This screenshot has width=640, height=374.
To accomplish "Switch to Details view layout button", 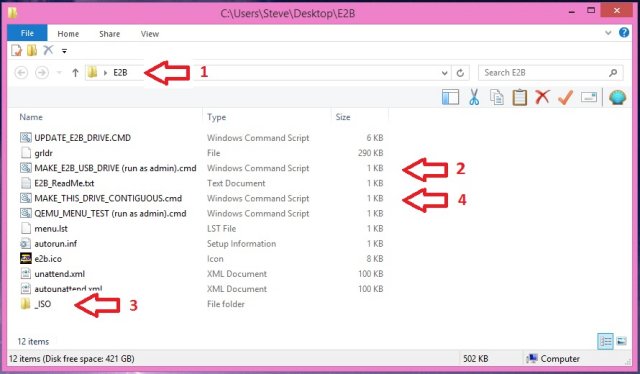I will (605, 341).
